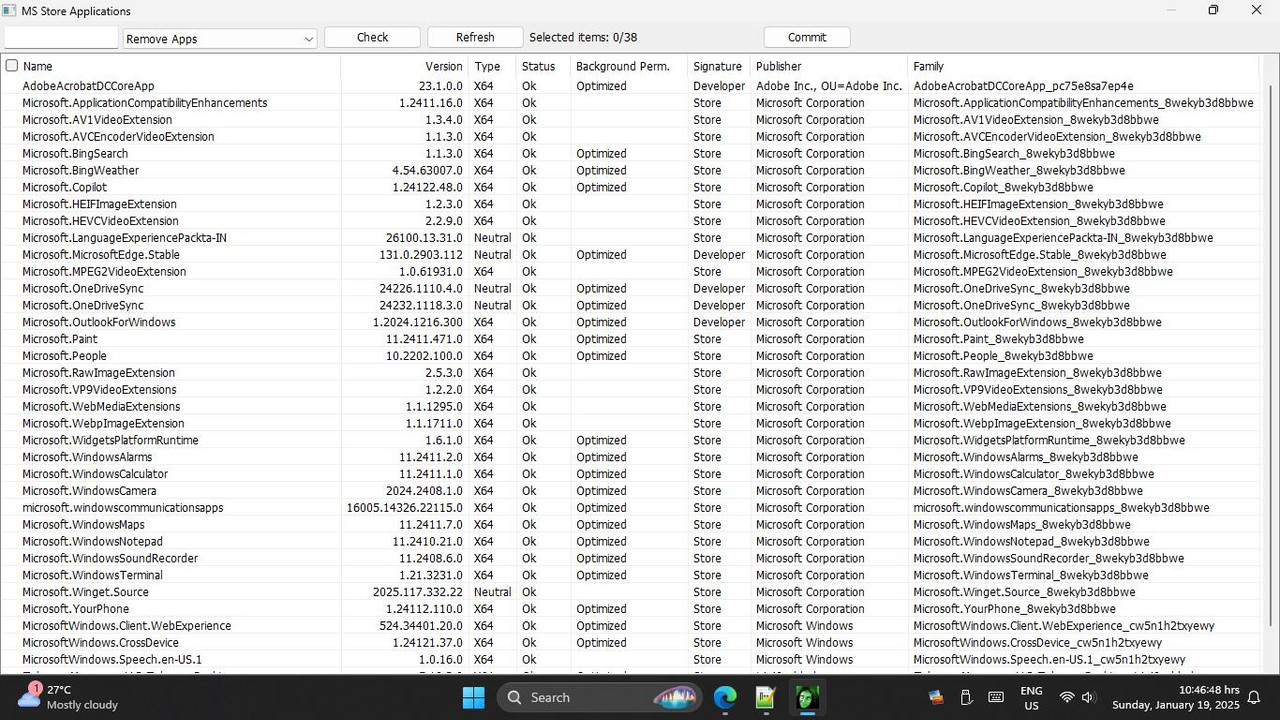
Task: Open notifications via the bell icon
Action: click(1254, 697)
